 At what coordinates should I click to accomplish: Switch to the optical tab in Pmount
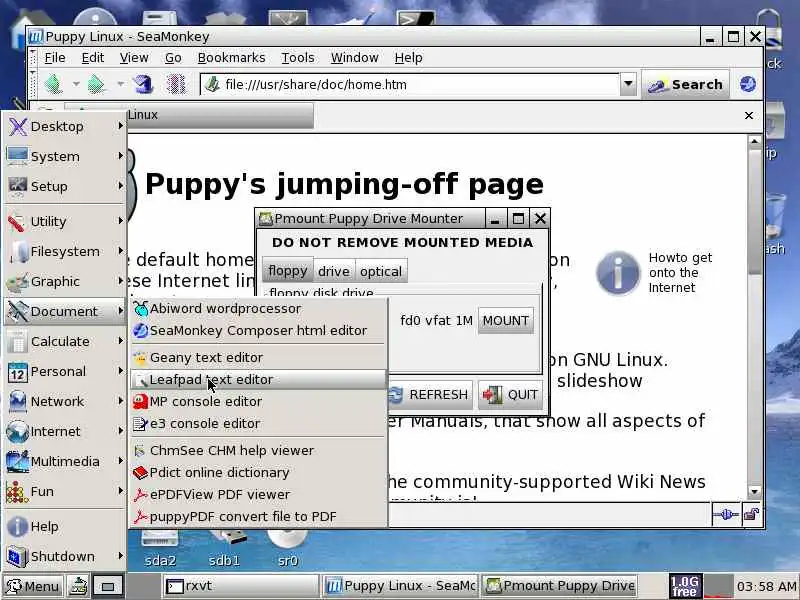(x=381, y=271)
